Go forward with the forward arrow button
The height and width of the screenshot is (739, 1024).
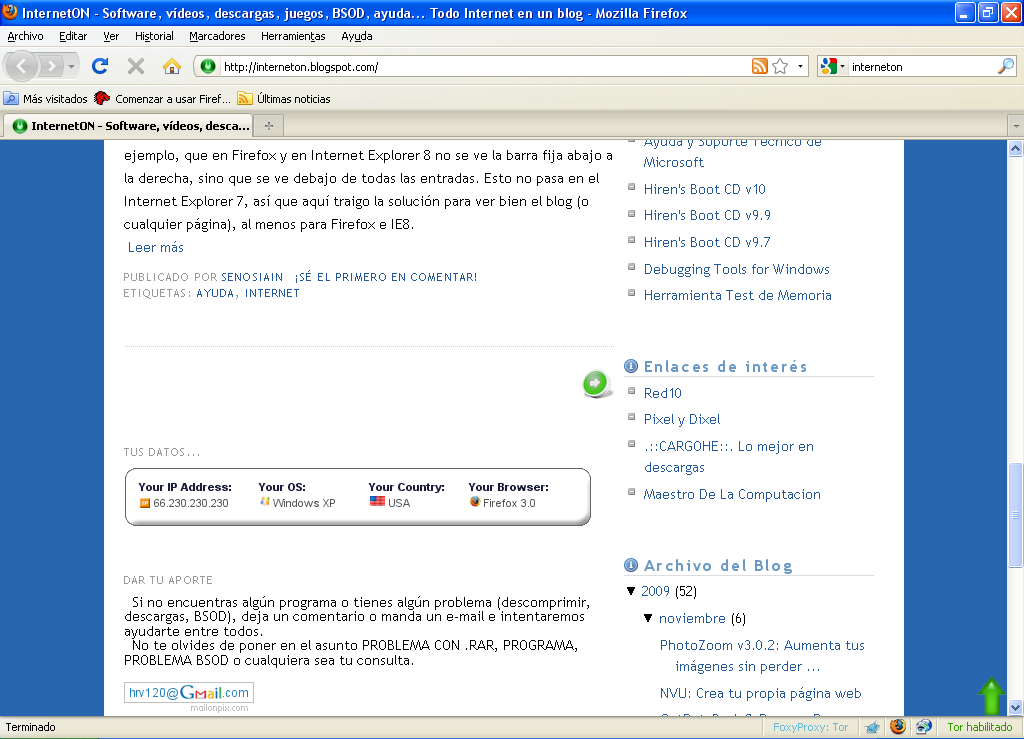[x=51, y=66]
